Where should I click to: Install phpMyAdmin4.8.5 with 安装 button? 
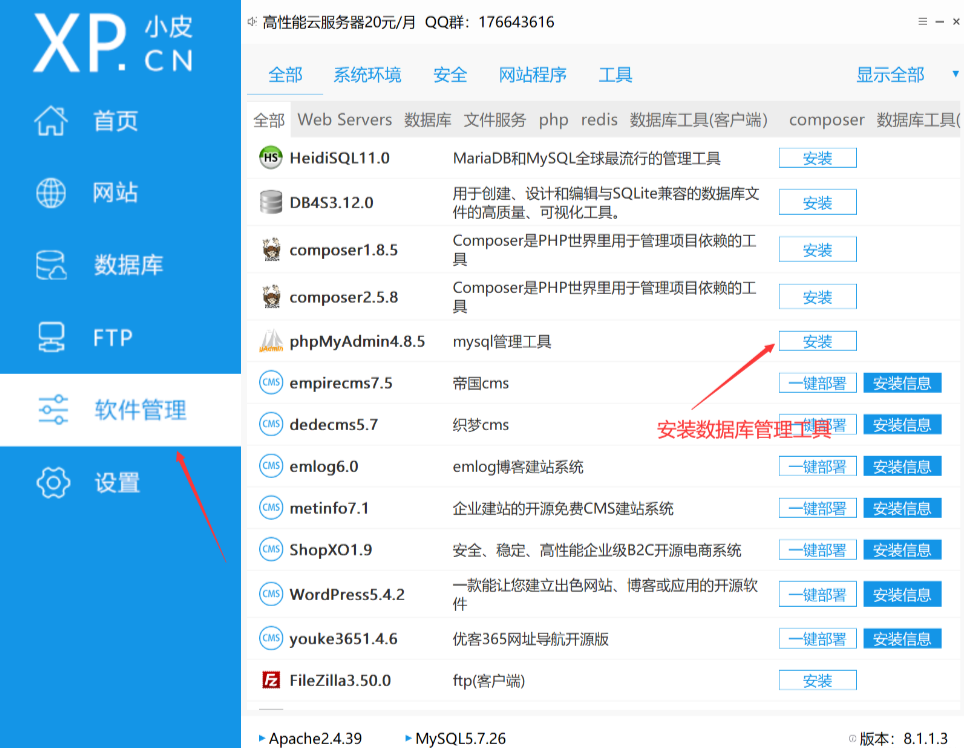818,341
